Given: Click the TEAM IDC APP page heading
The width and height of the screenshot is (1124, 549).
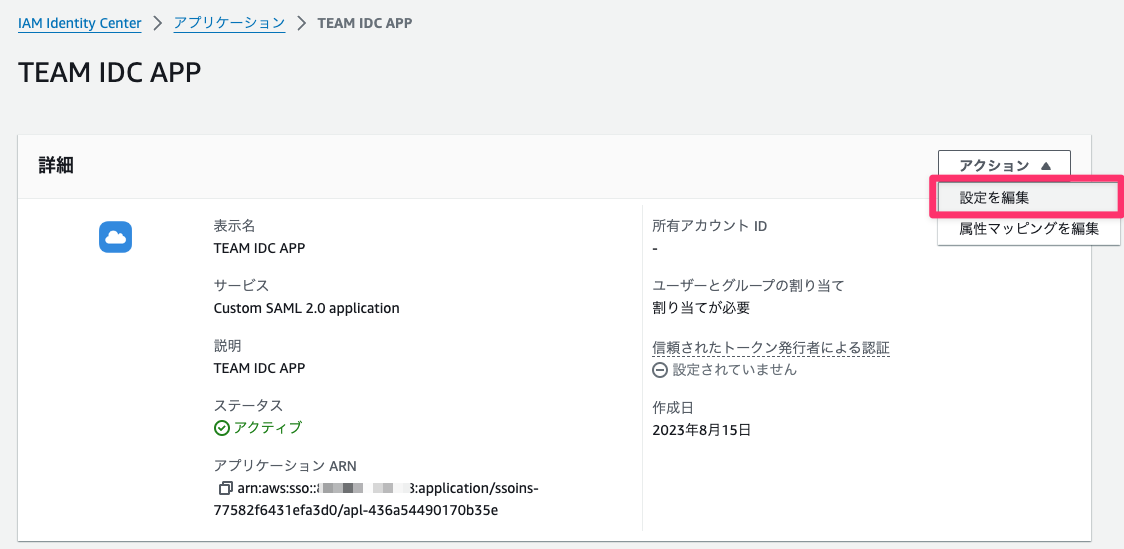Looking at the screenshot, I should (109, 72).
